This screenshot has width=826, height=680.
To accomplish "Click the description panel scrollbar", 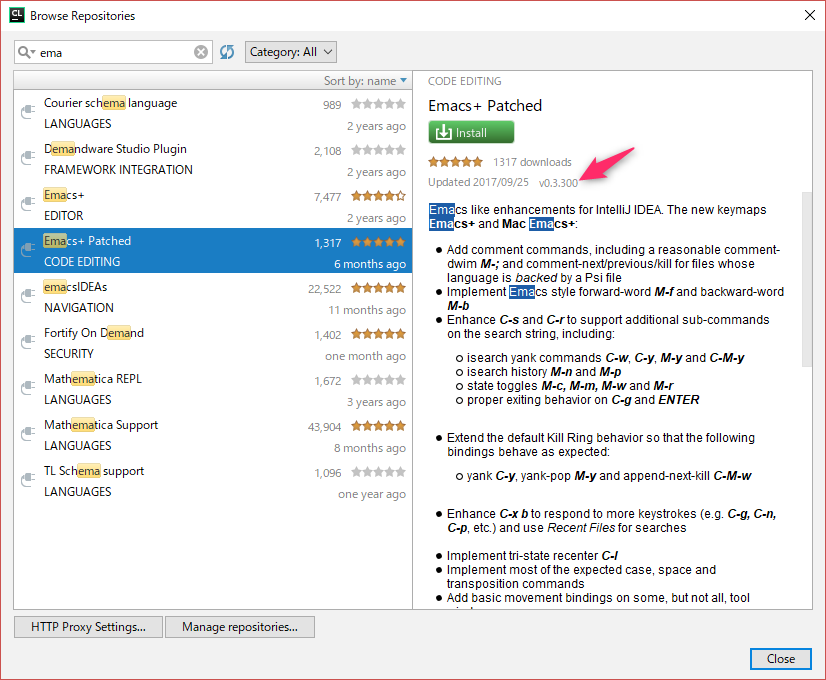I will (807, 279).
